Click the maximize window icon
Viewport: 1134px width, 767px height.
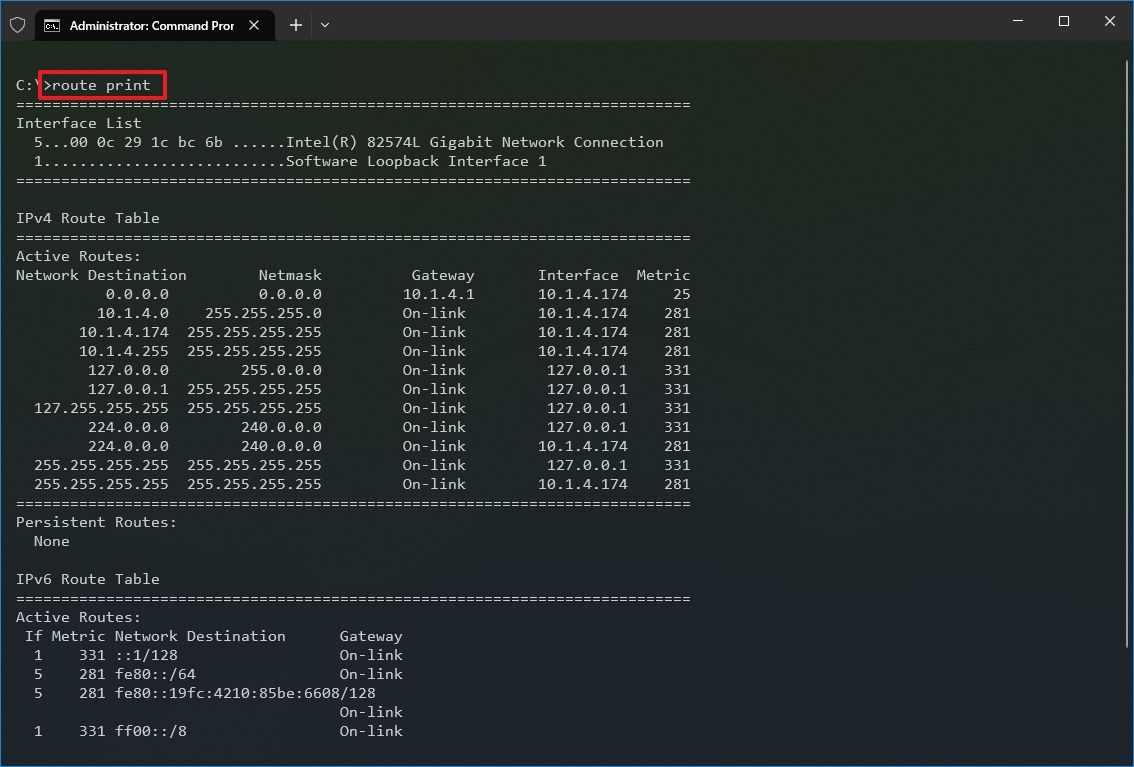(1063, 21)
